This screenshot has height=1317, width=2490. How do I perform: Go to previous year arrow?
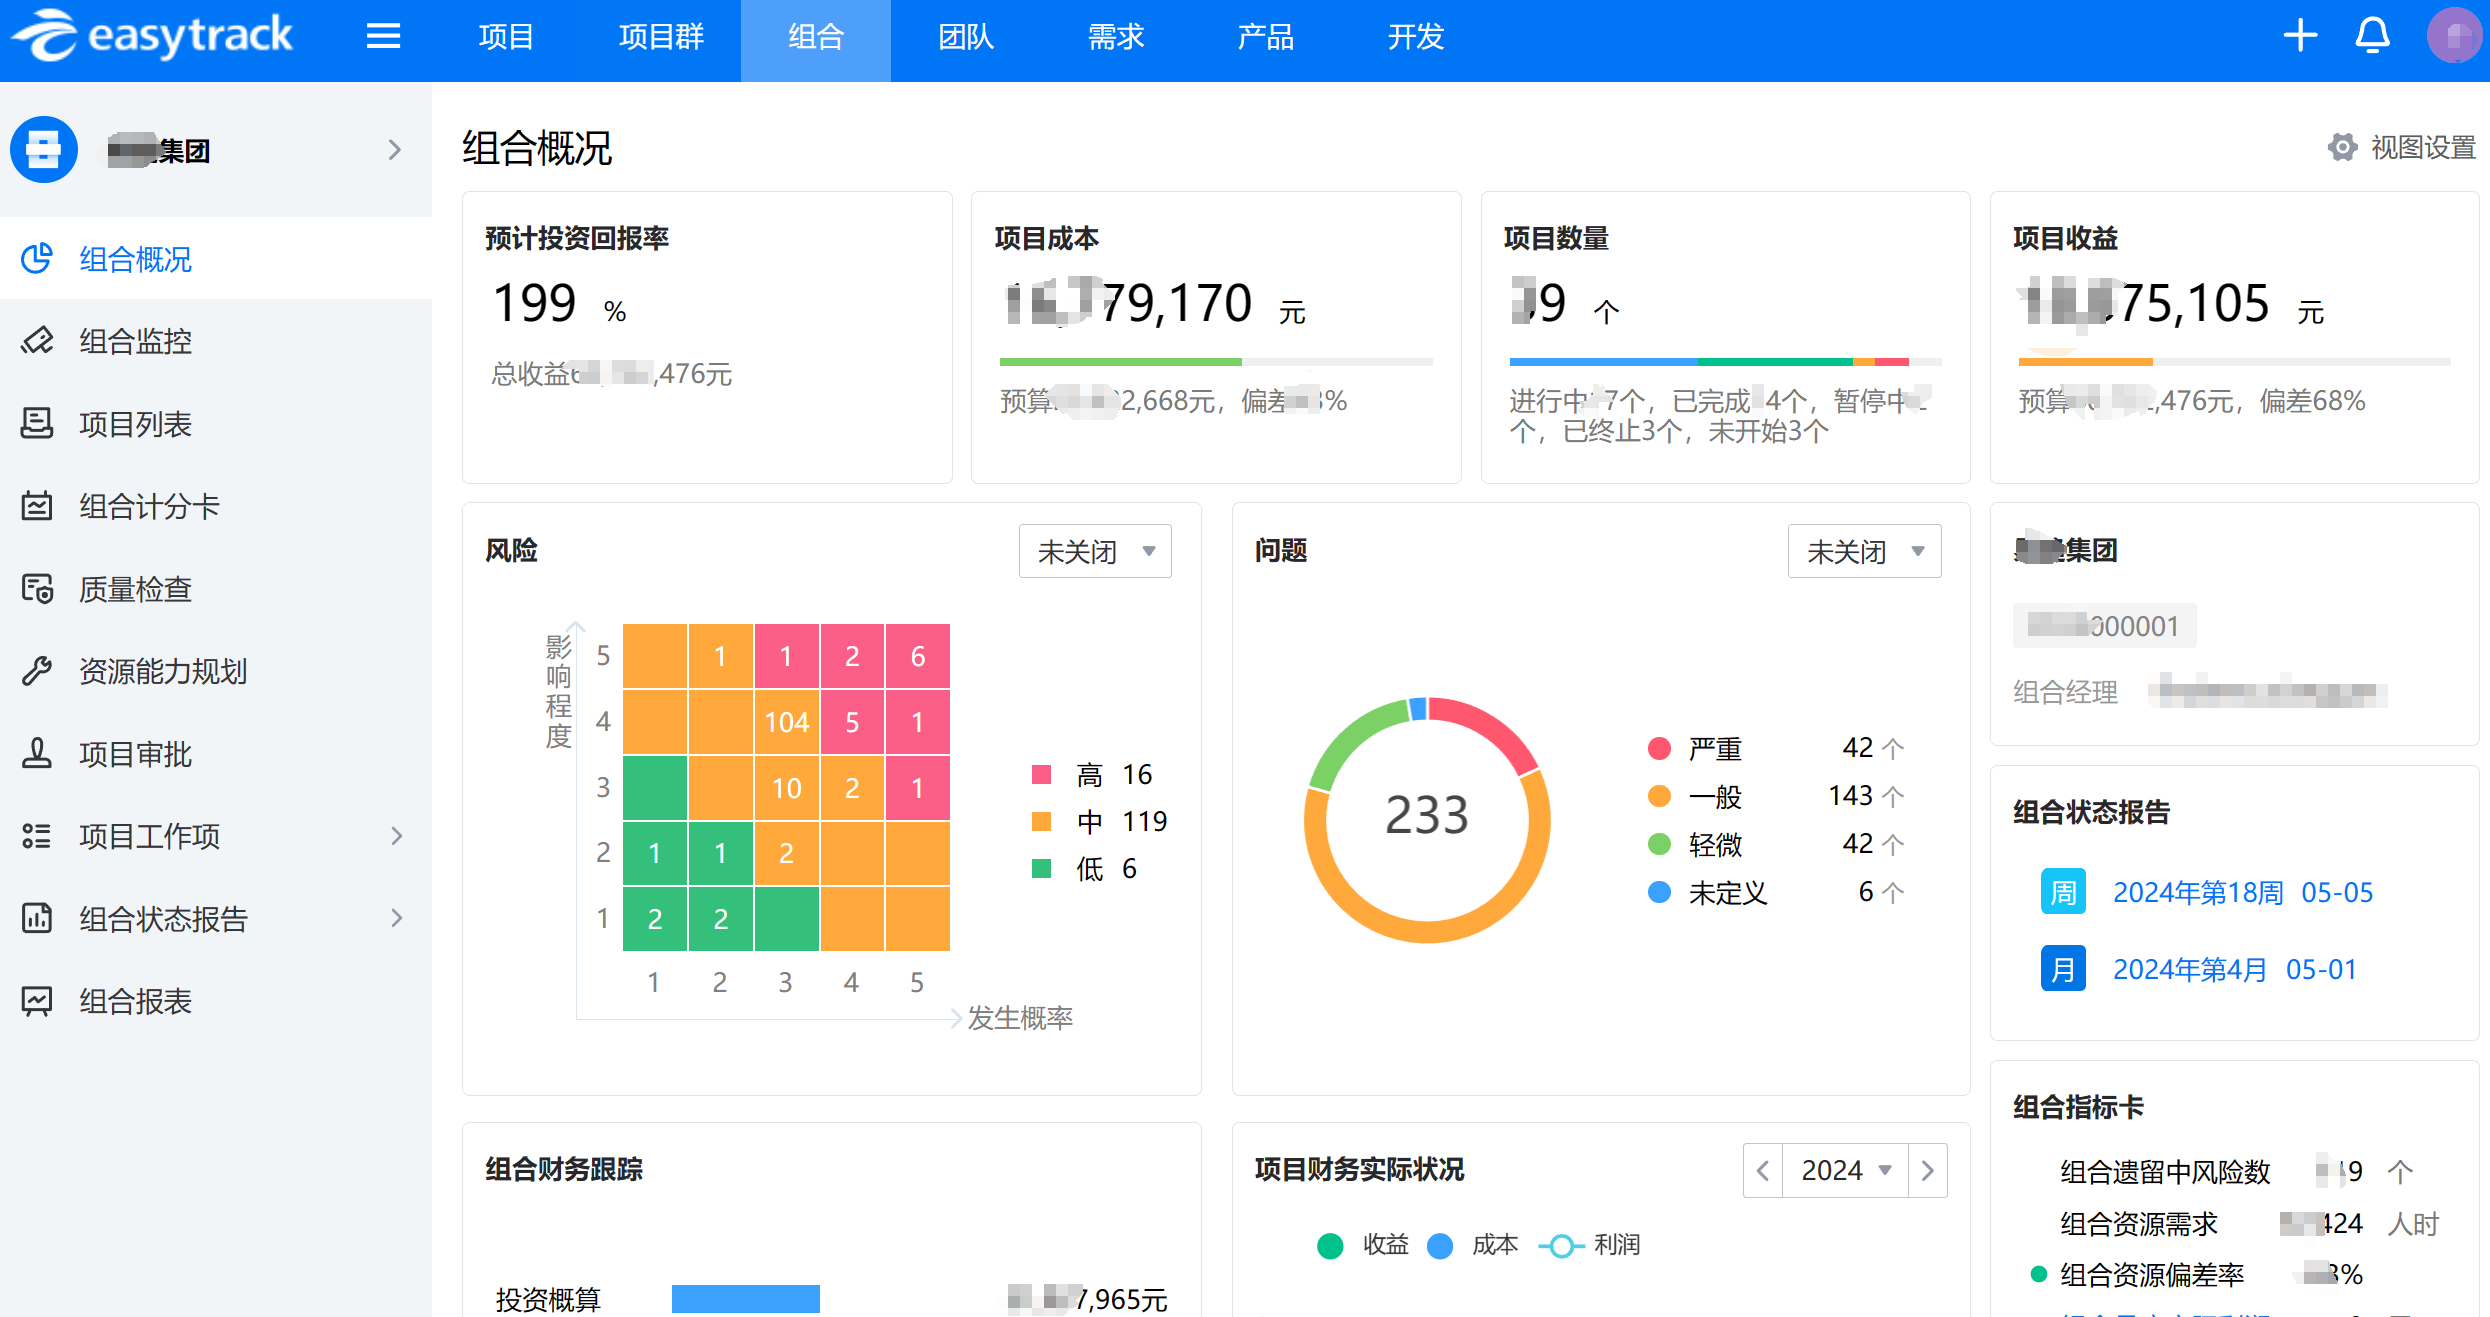pyautogui.click(x=1764, y=1170)
